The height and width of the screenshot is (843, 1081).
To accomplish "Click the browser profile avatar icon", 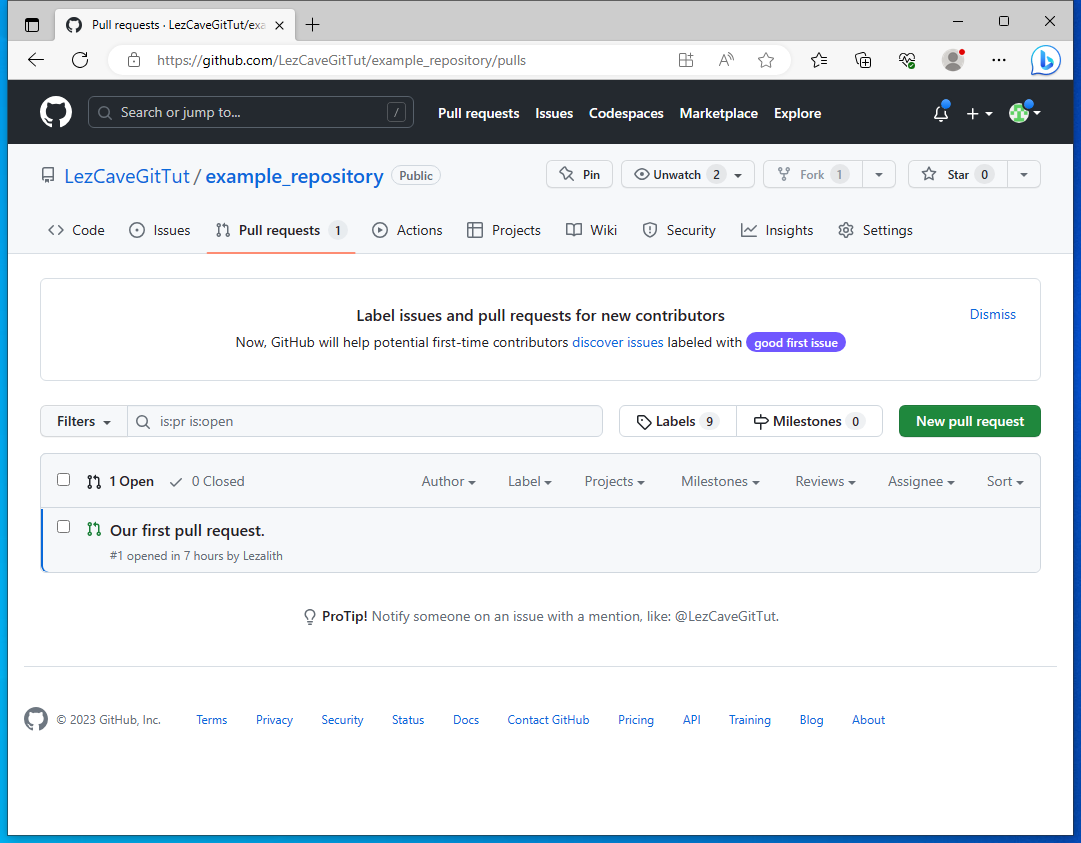I will coord(953,60).
